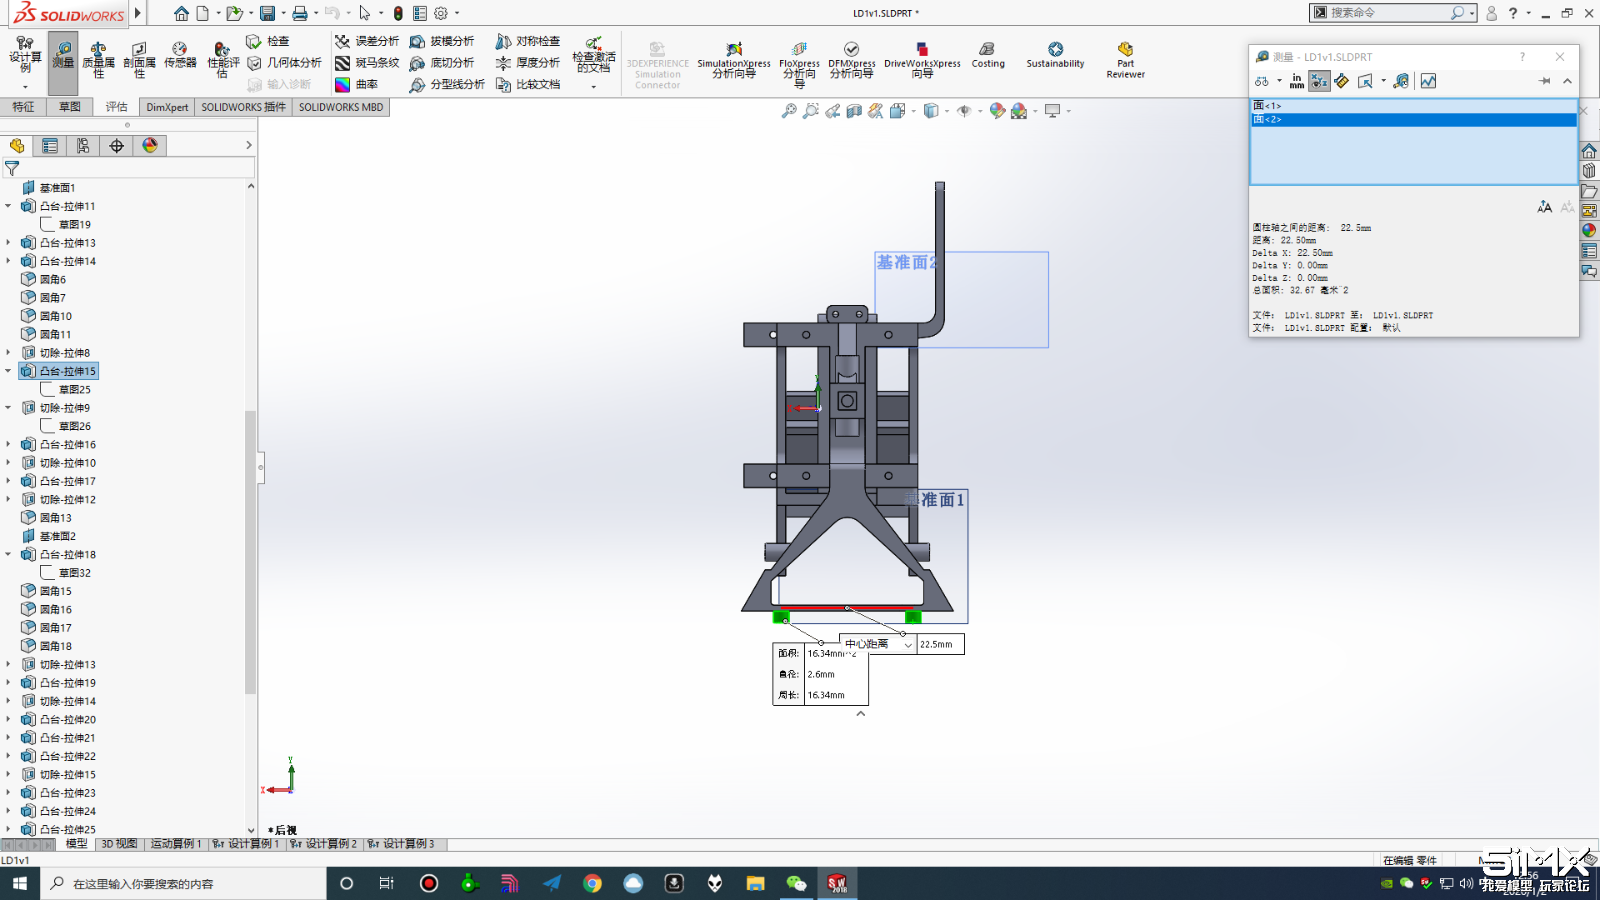
Task: Open 质量属性 mass properties
Action: (x=98, y=60)
